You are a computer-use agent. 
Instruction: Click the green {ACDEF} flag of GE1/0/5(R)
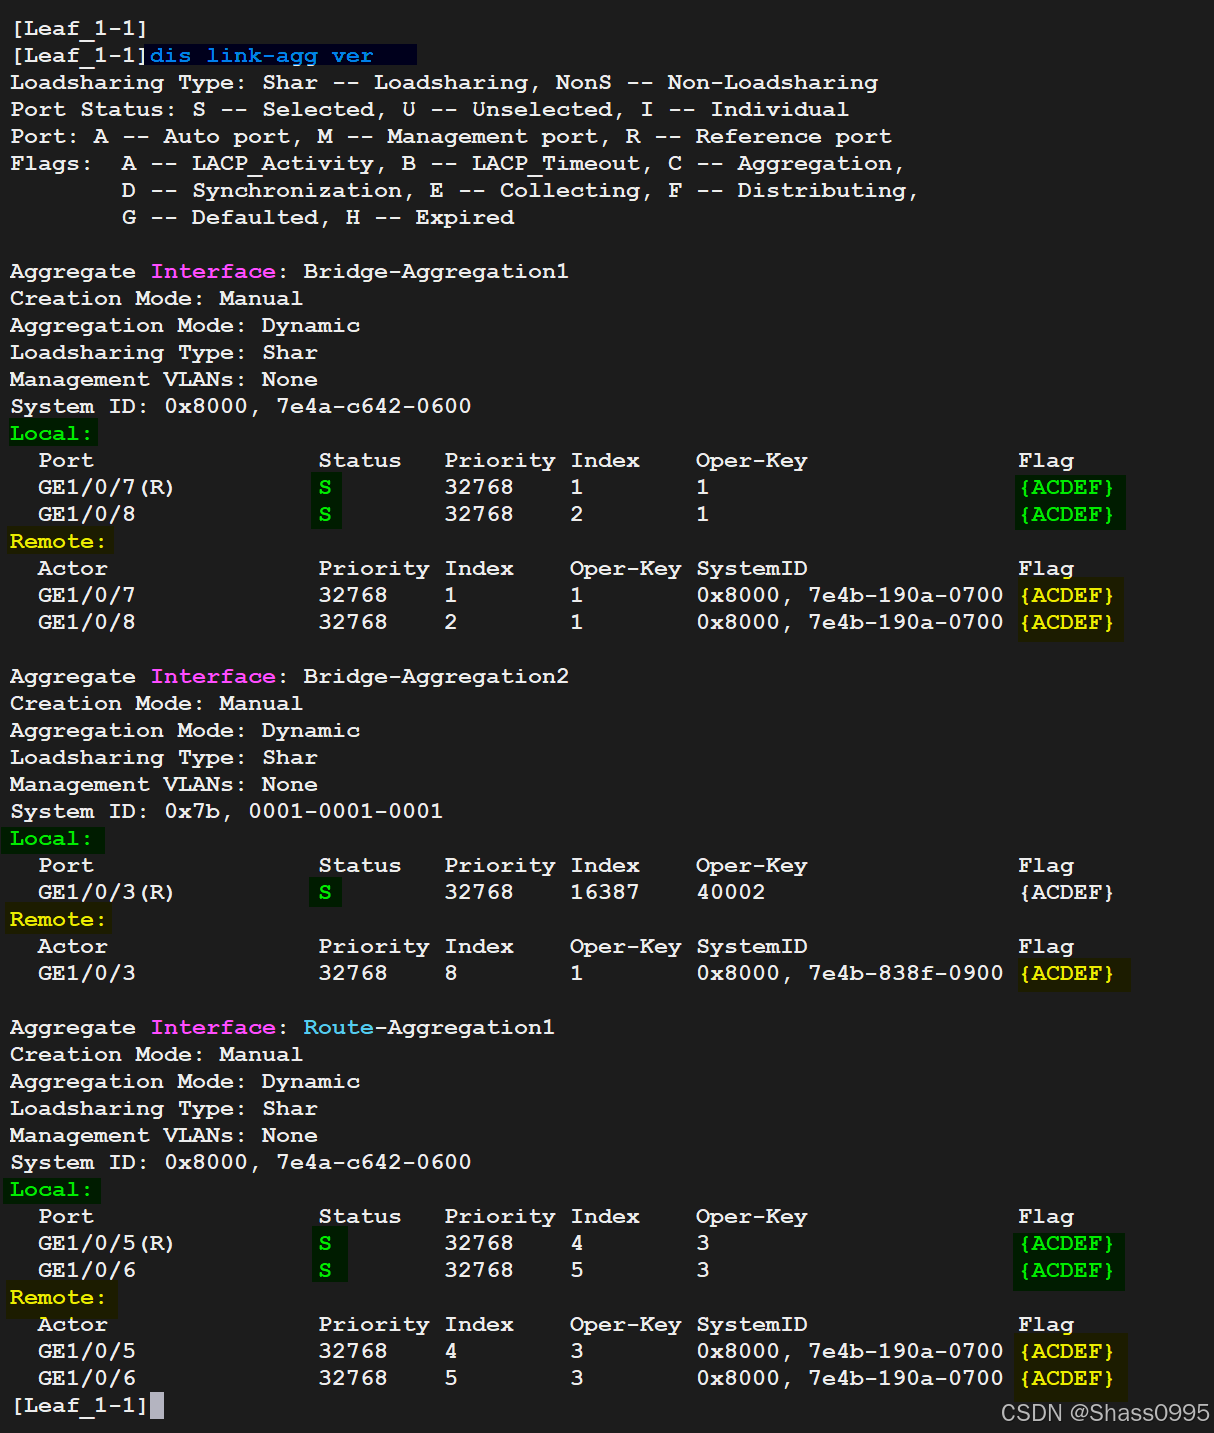(x=1067, y=1244)
